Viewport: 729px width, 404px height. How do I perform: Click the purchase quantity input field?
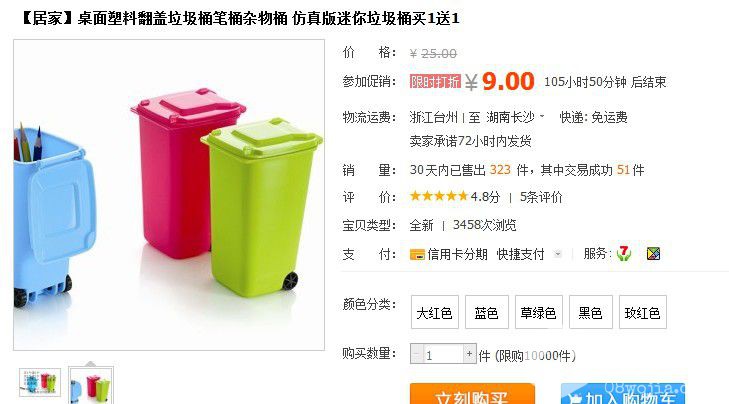443,354
